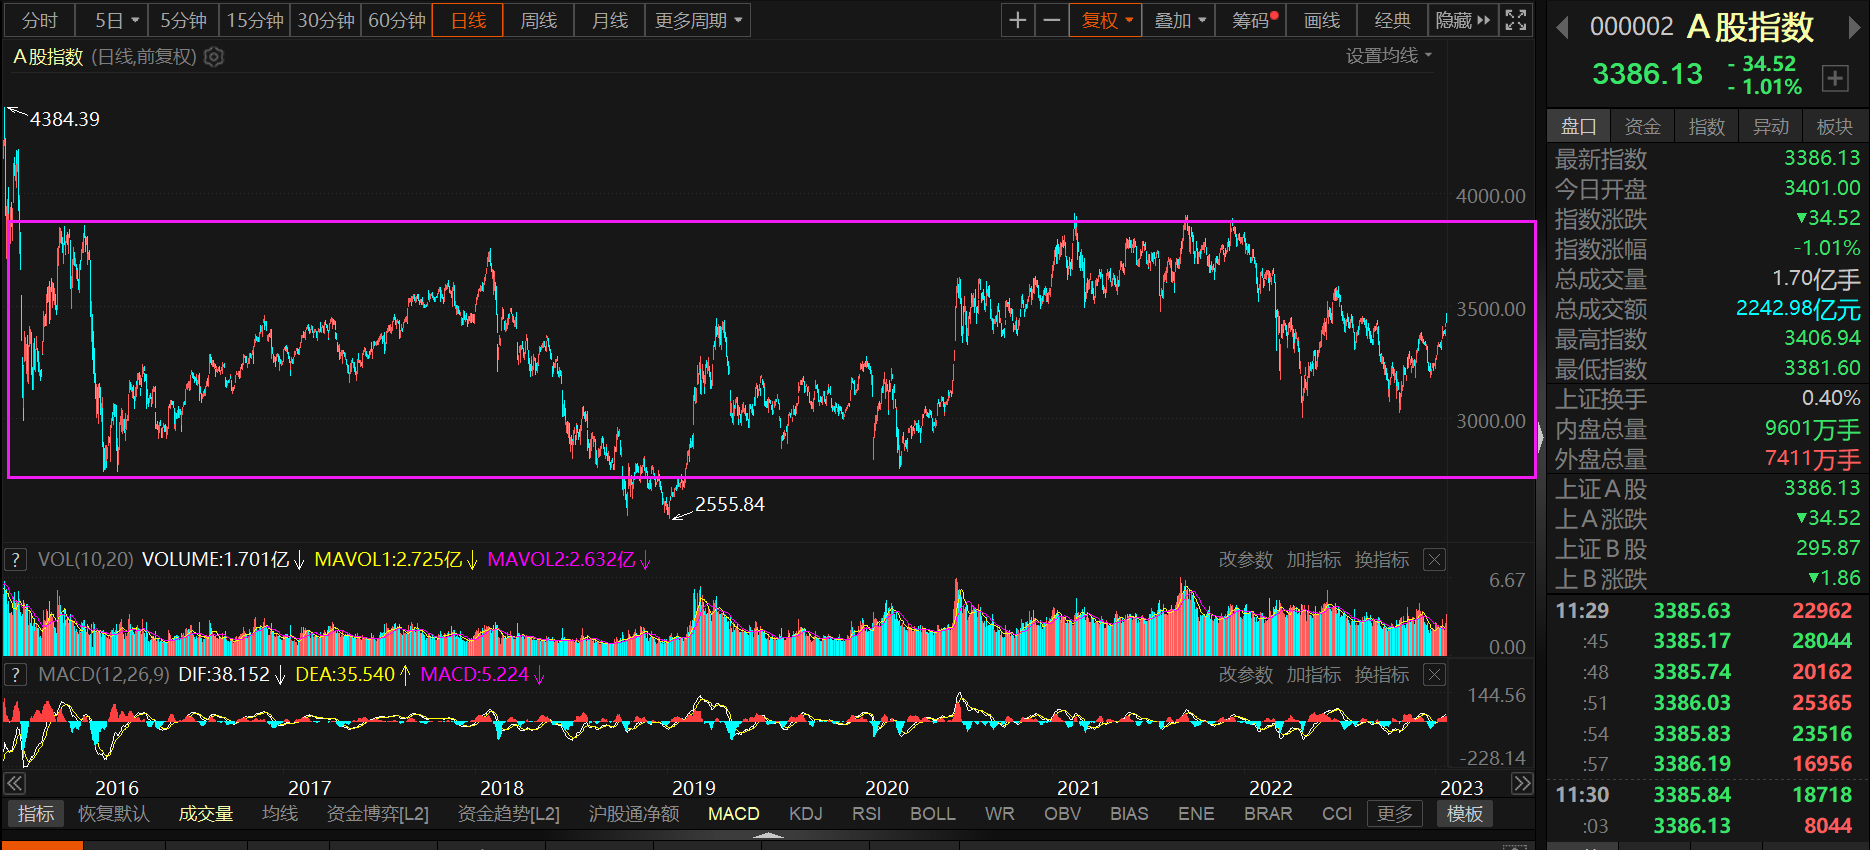The height and width of the screenshot is (850, 1870).
Task: Click 换指标 in the VOL panel
Action: coord(1381,560)
